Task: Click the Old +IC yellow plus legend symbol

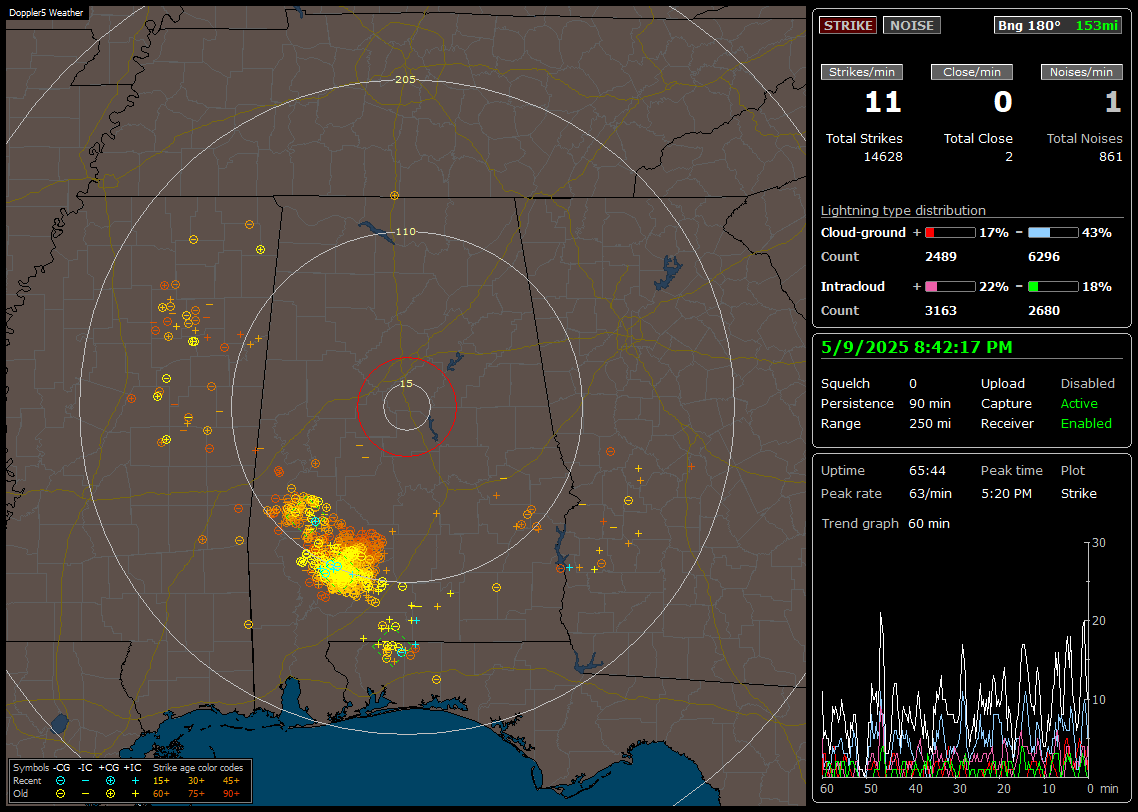Action: 135,794
